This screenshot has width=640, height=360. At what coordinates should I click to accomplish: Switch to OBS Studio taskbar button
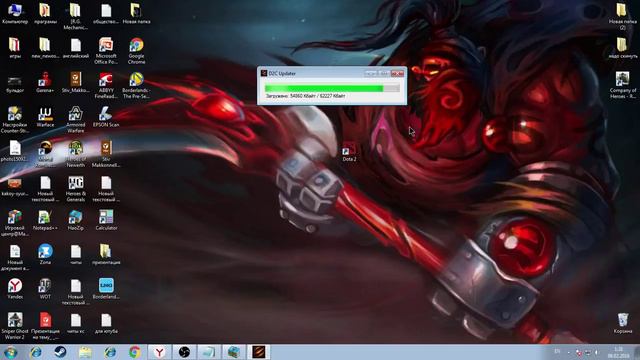[x=184, y=352]
